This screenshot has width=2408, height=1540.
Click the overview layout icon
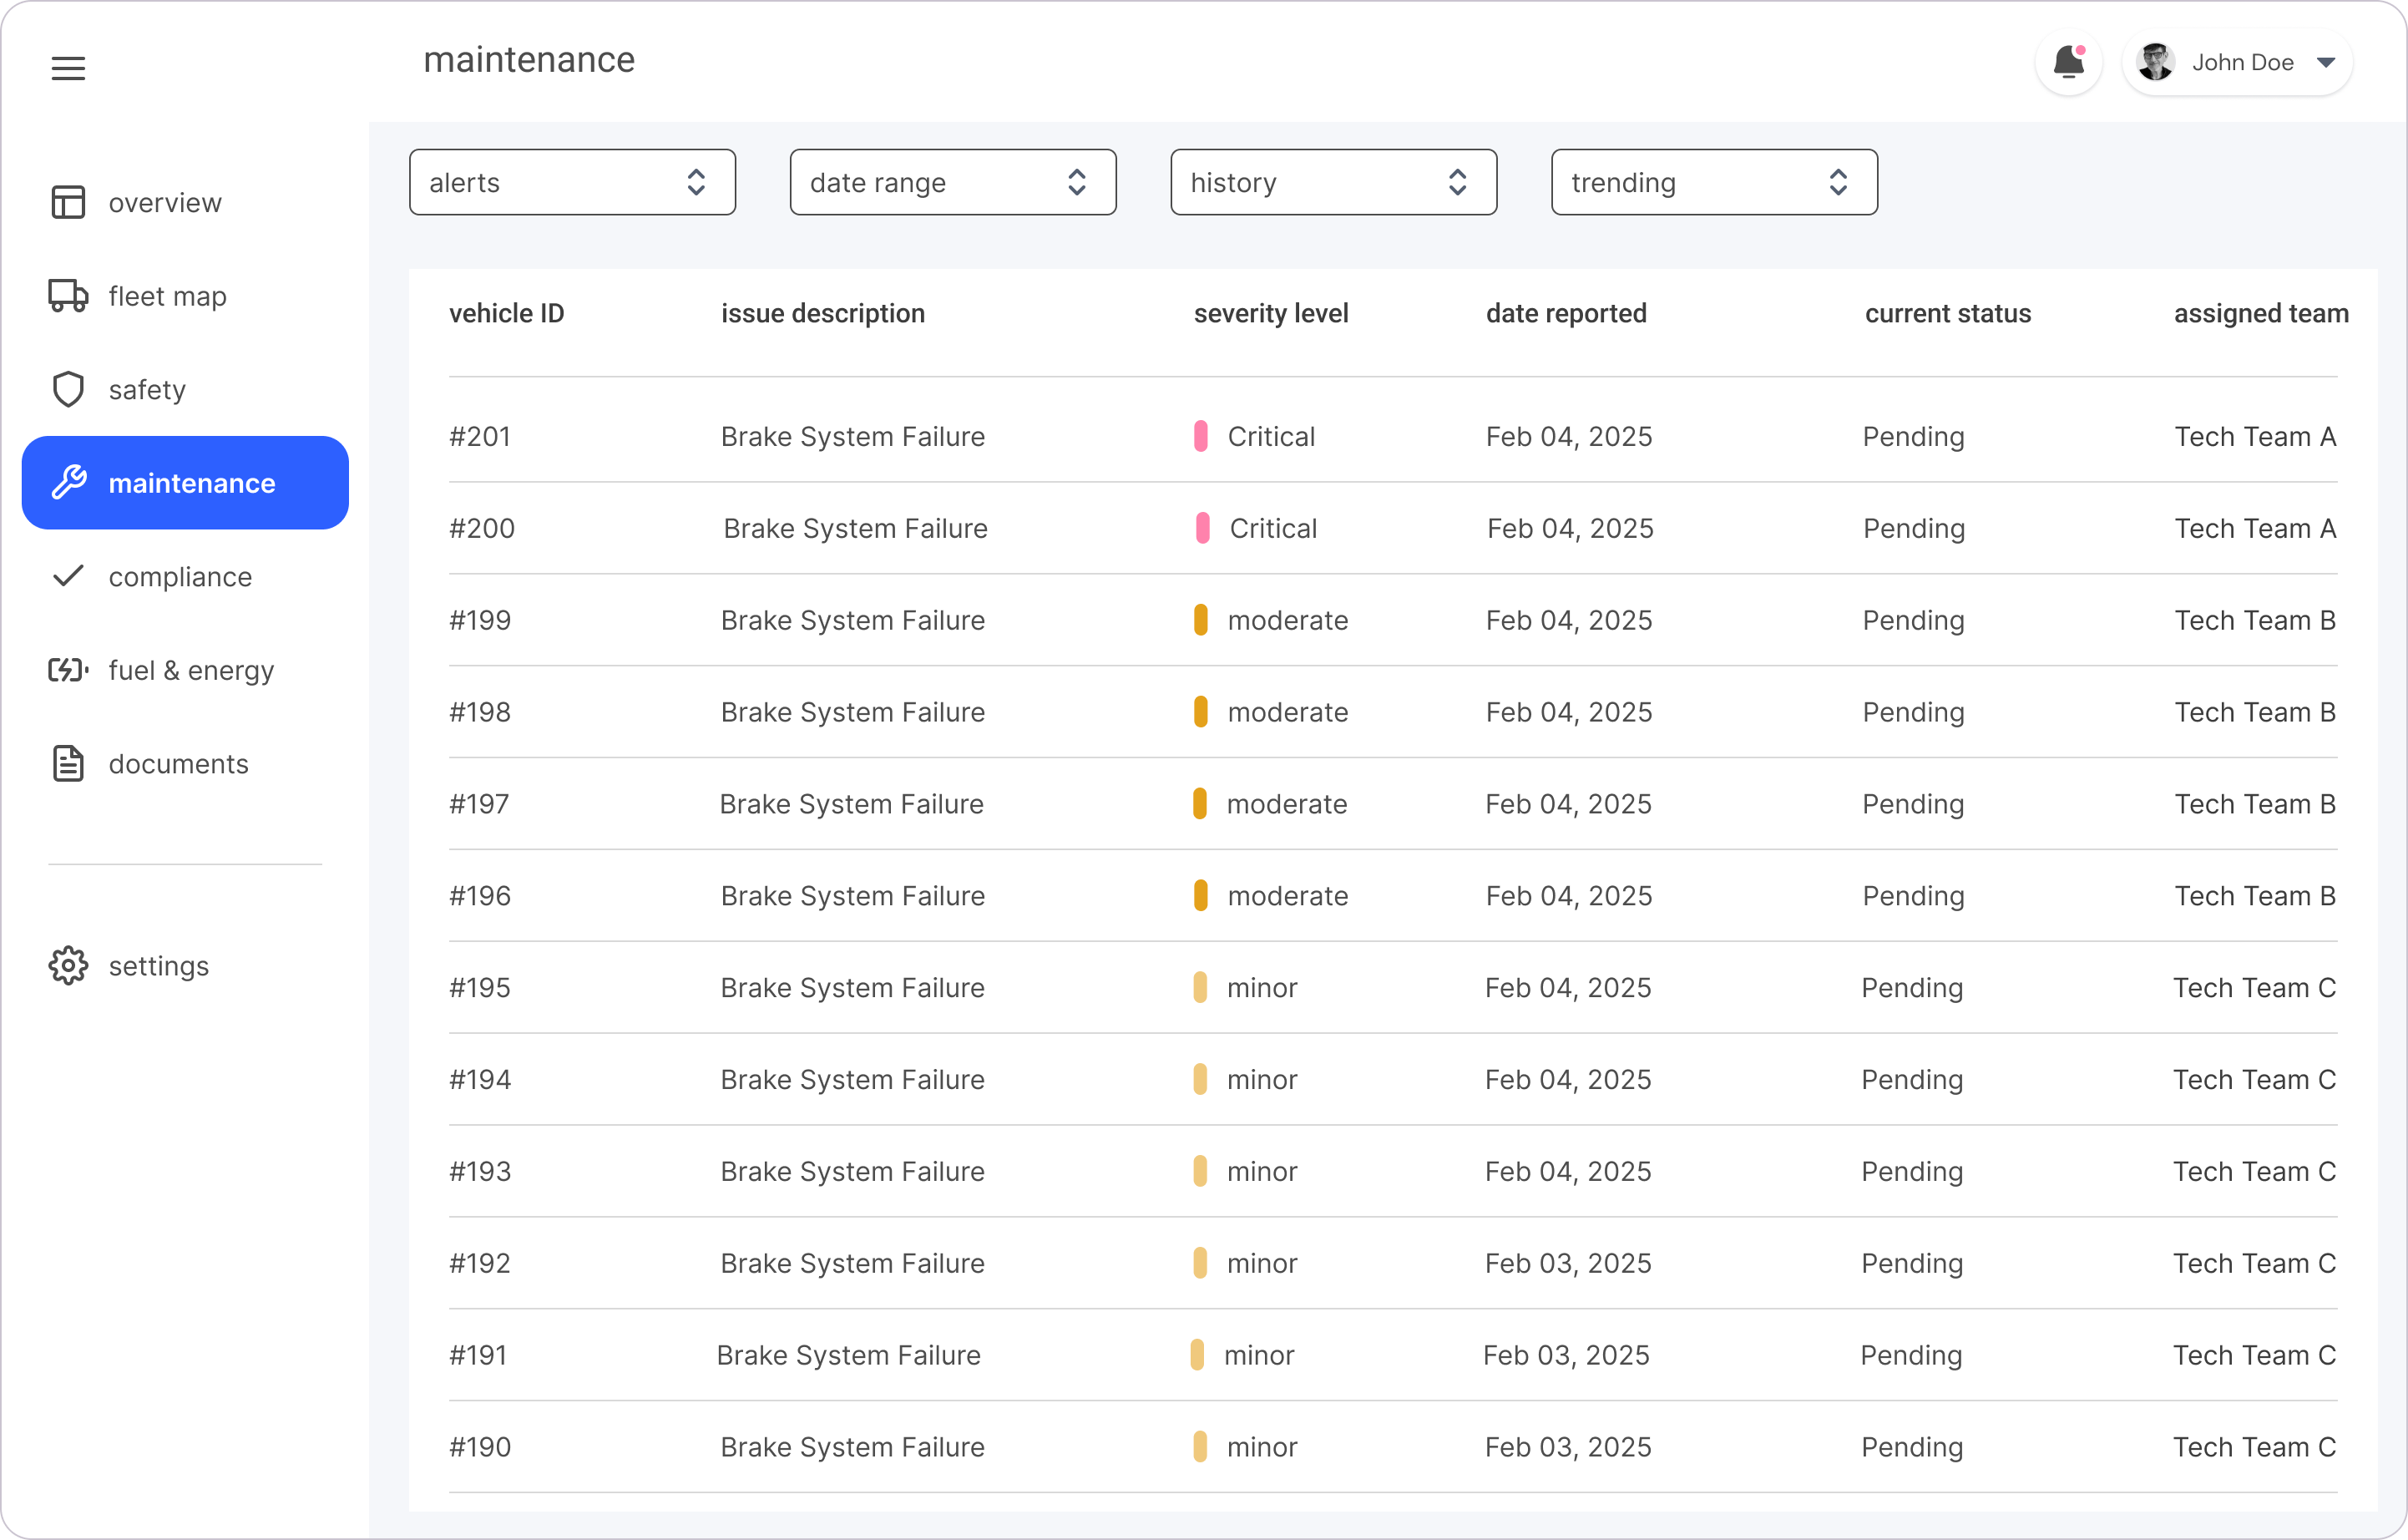[68, 202]
